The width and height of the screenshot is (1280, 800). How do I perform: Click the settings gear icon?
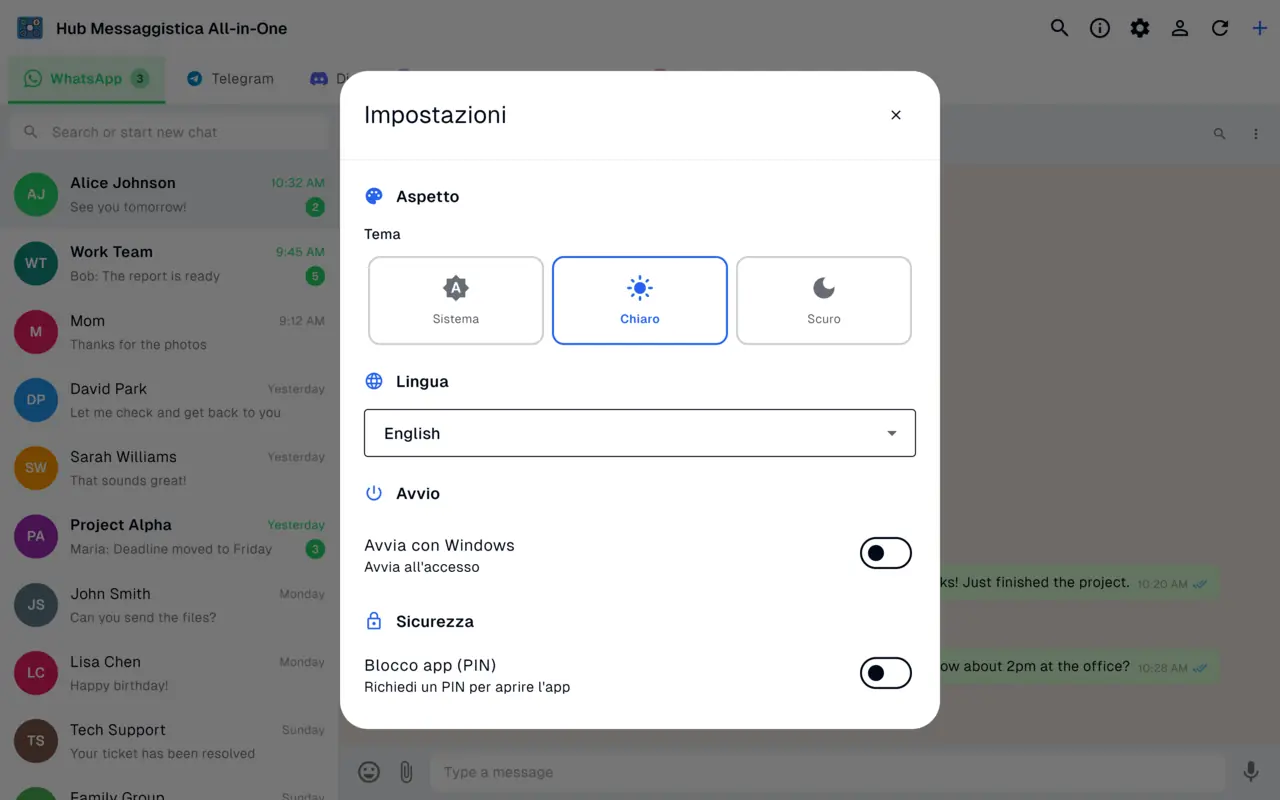pyautogui.click(x=1140, y=28)
